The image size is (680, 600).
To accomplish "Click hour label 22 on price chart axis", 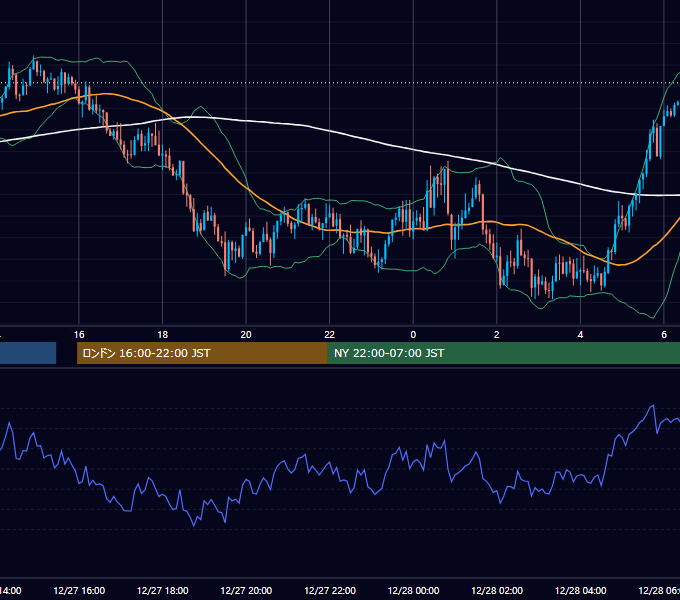I will [330, 335].
